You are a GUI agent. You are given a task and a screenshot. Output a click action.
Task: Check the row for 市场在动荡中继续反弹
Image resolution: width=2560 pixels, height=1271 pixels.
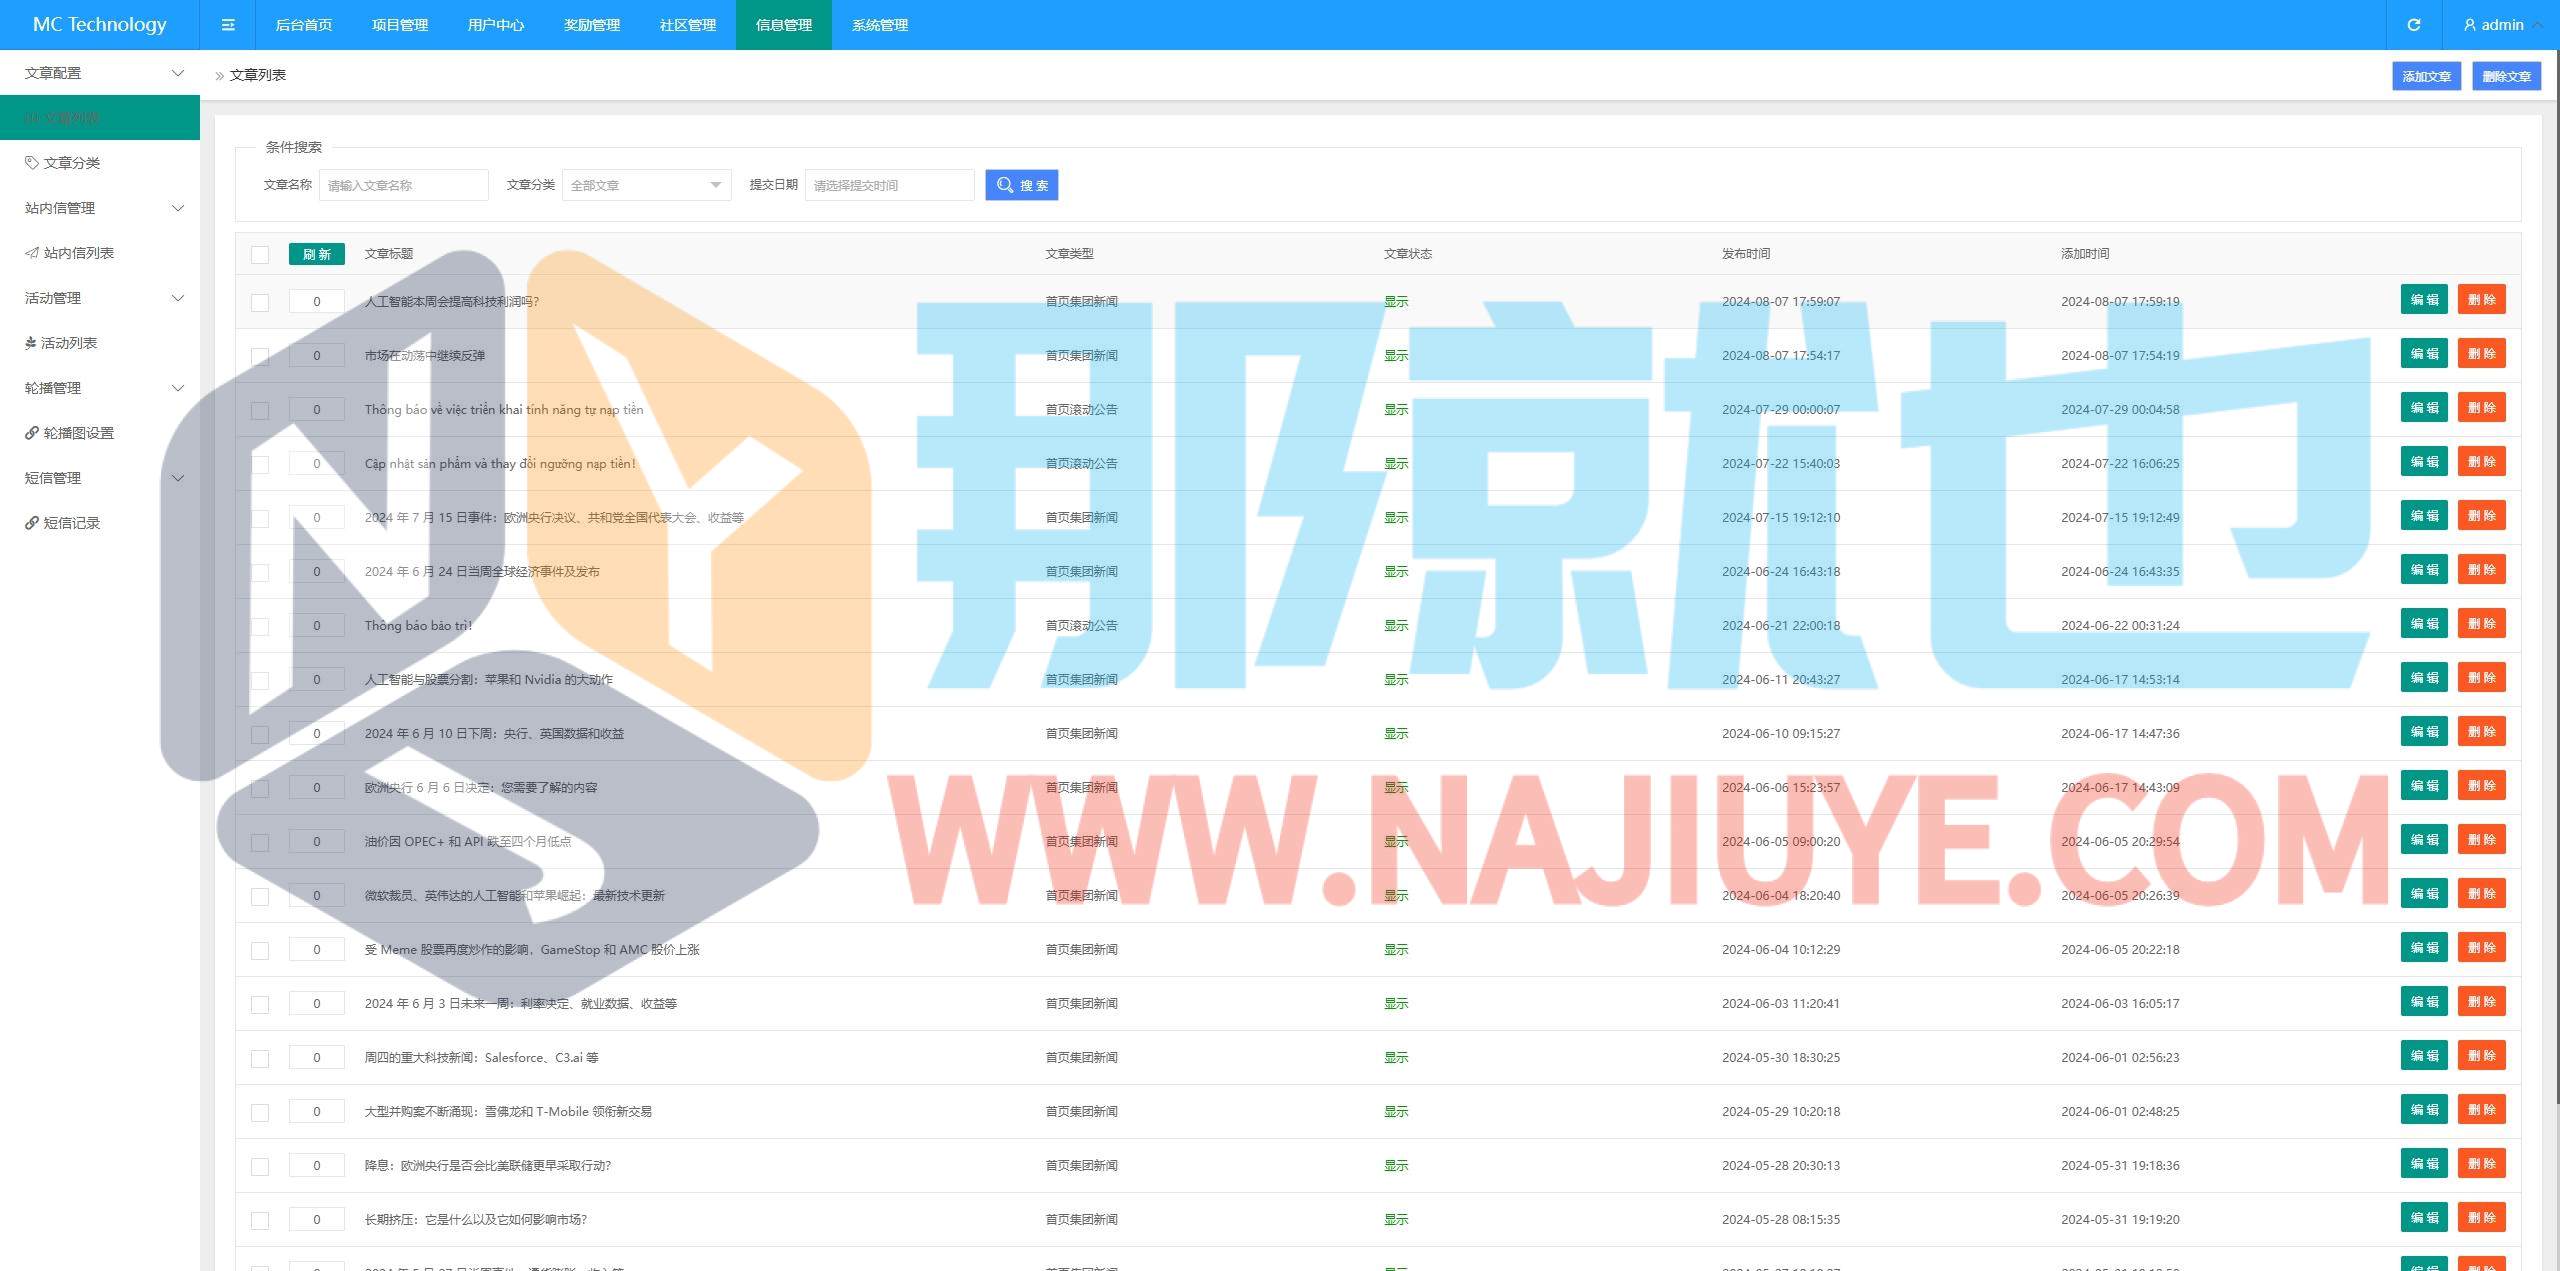[x=260, y=356]
